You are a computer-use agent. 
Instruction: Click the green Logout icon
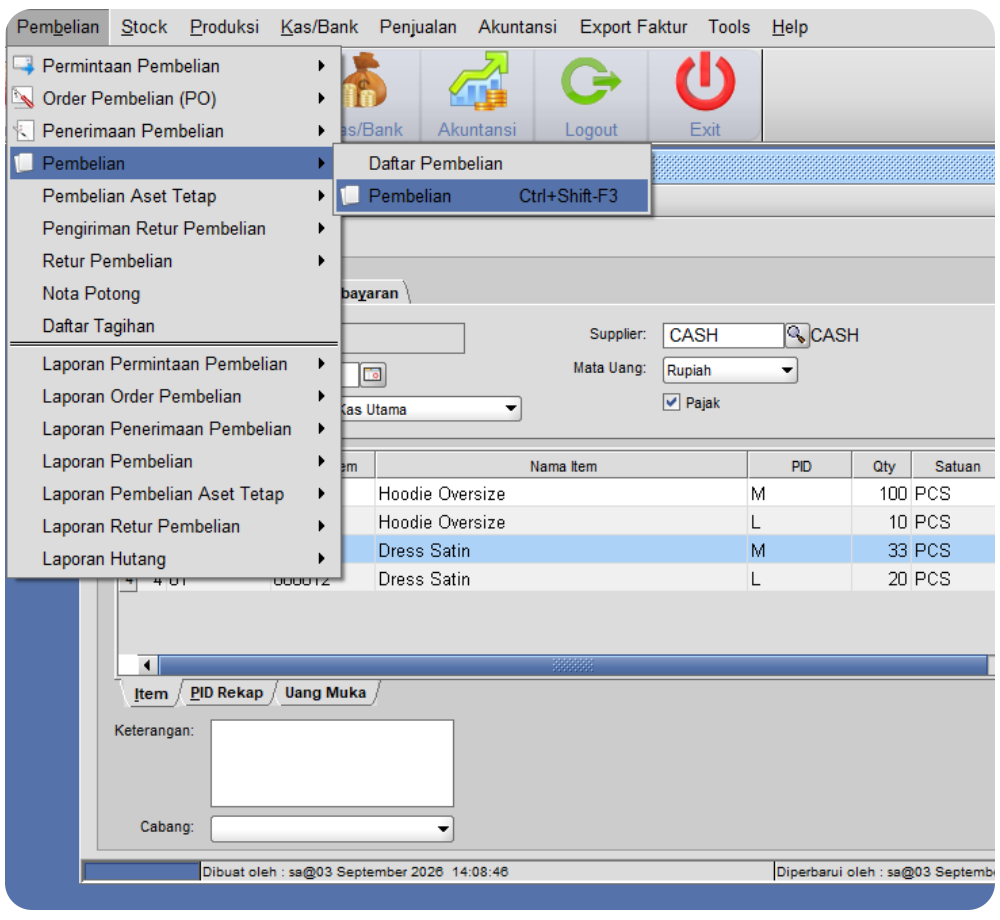tap(591, 81)
